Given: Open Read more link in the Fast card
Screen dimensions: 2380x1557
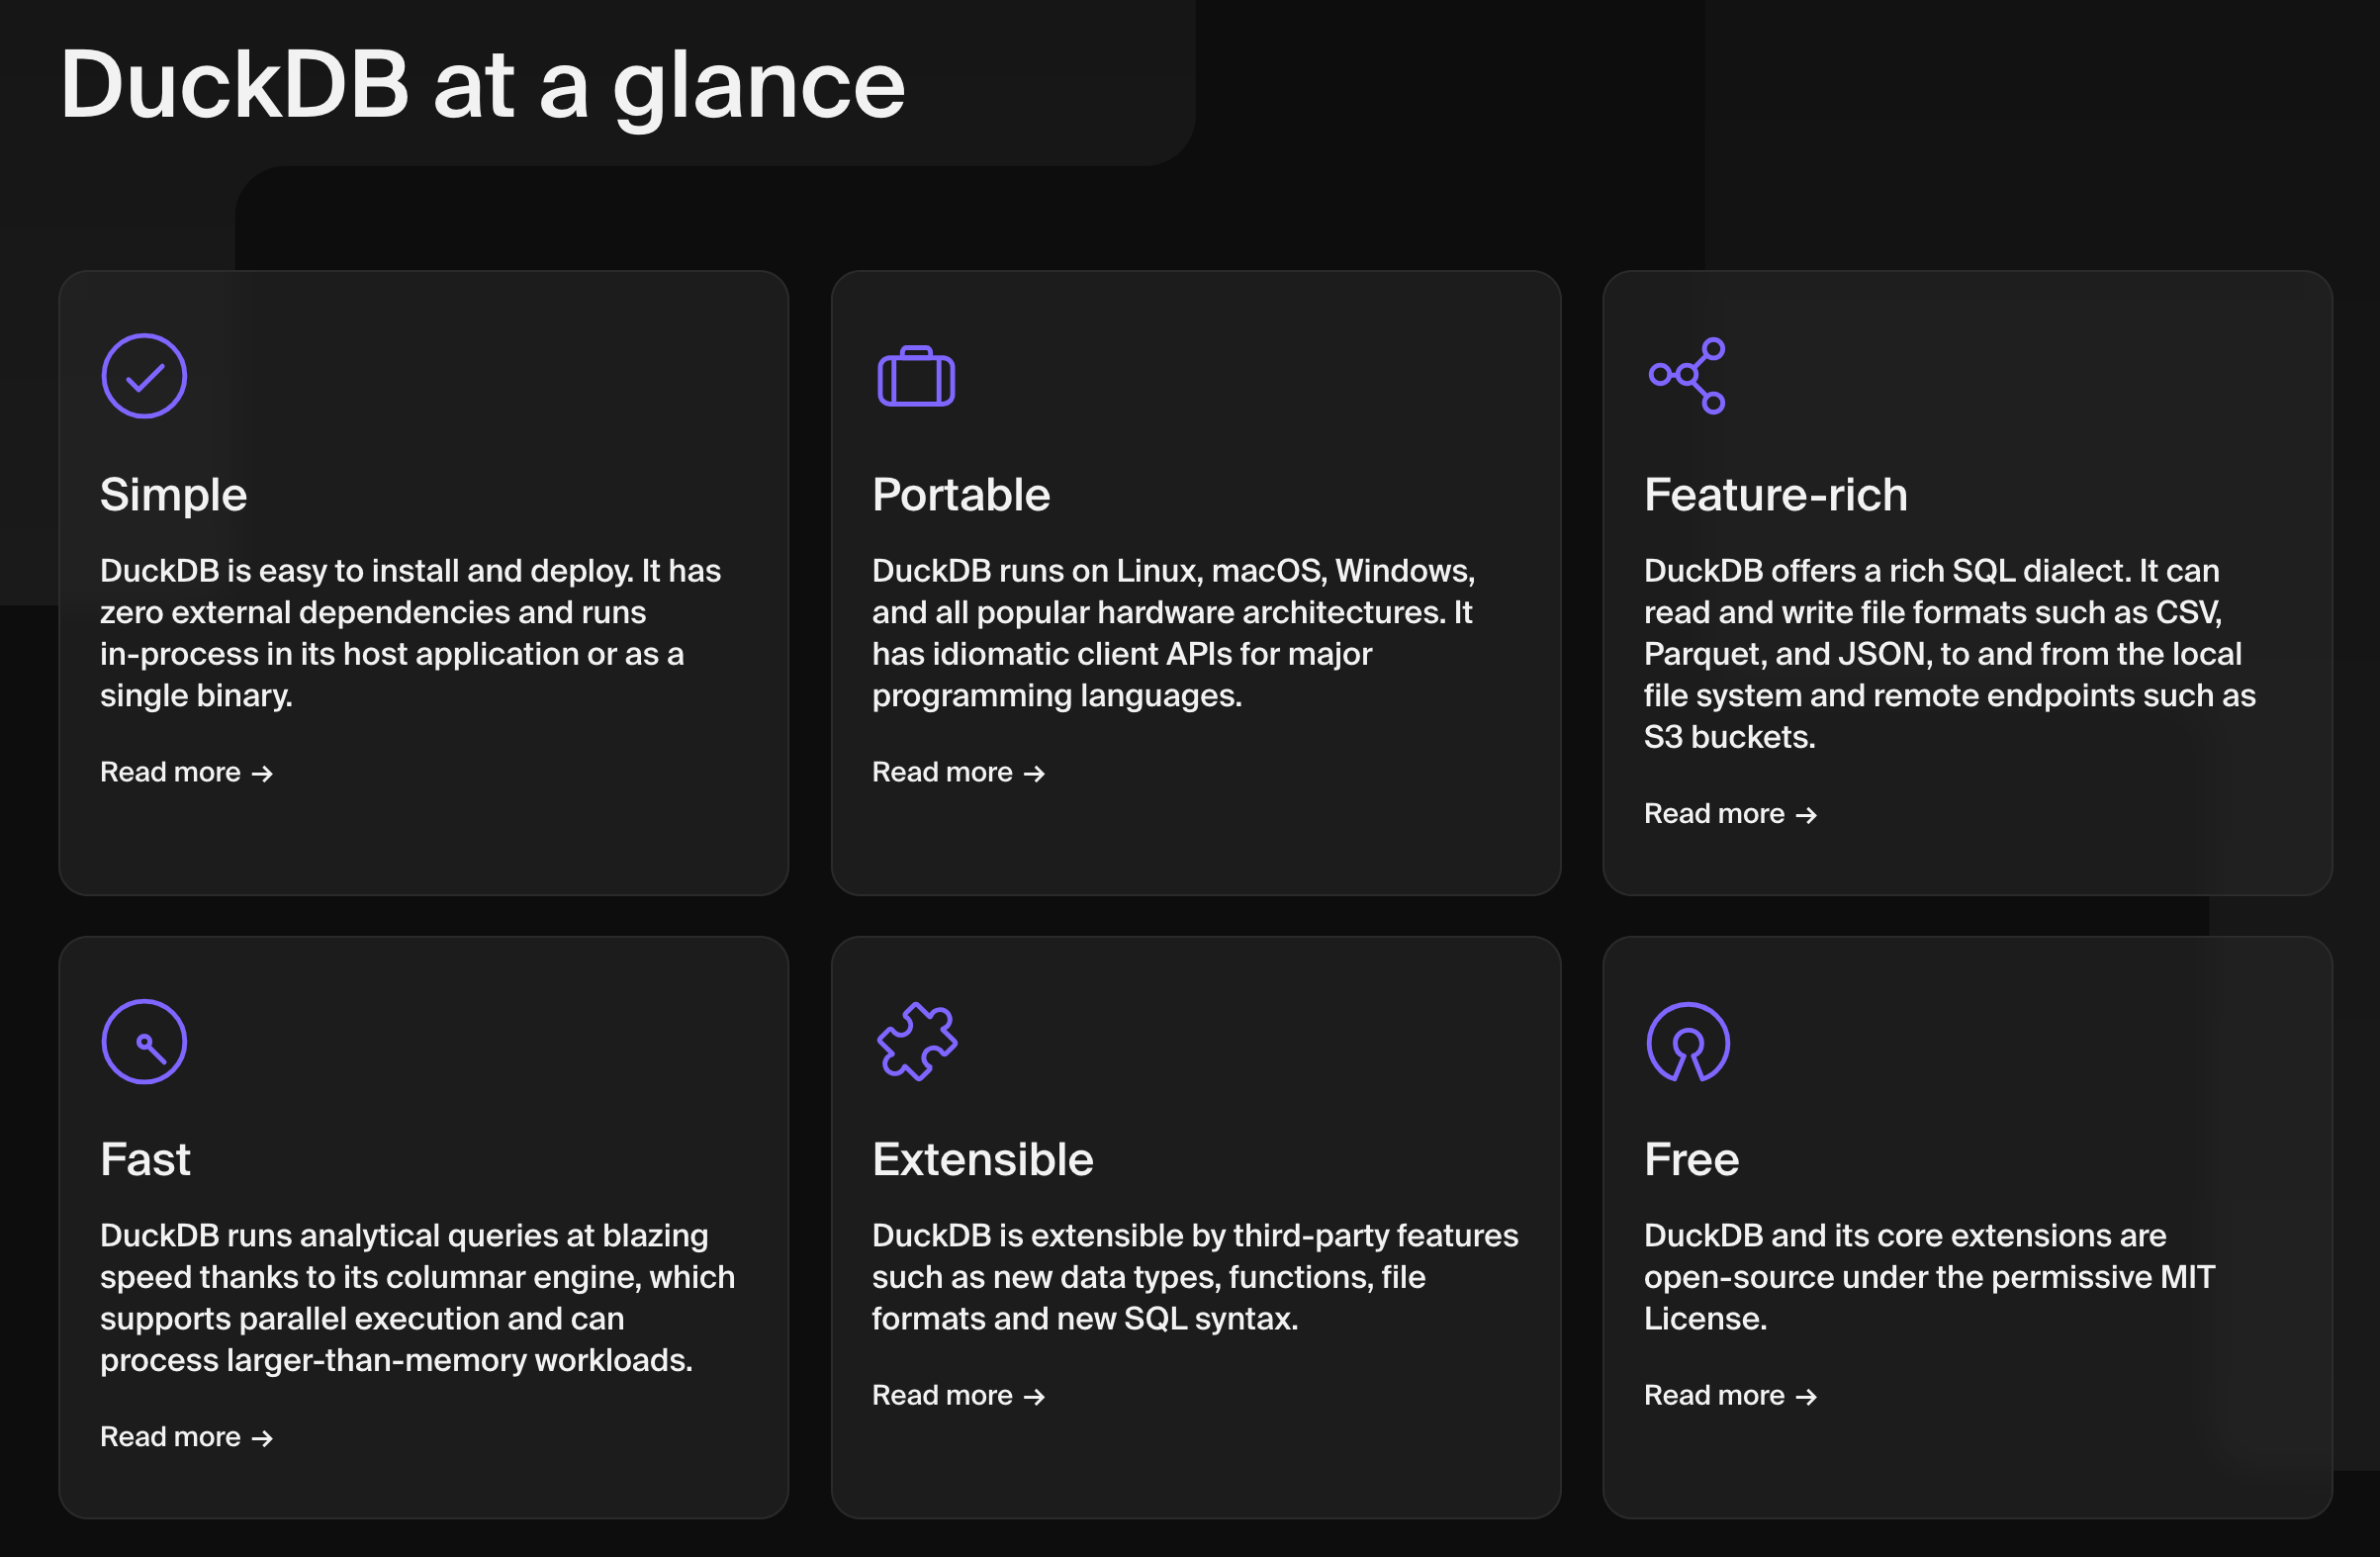Looking at the screenshot, I should pos(172,1436).
